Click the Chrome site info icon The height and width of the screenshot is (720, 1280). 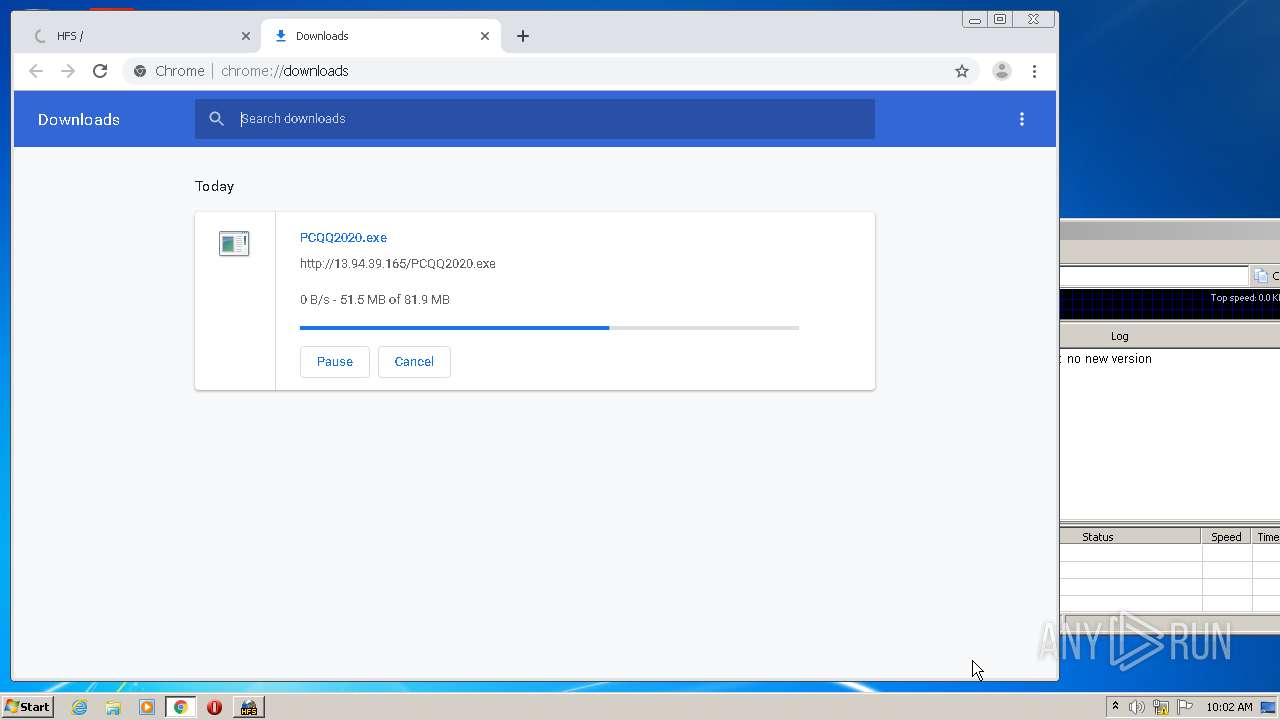point(140,71)
